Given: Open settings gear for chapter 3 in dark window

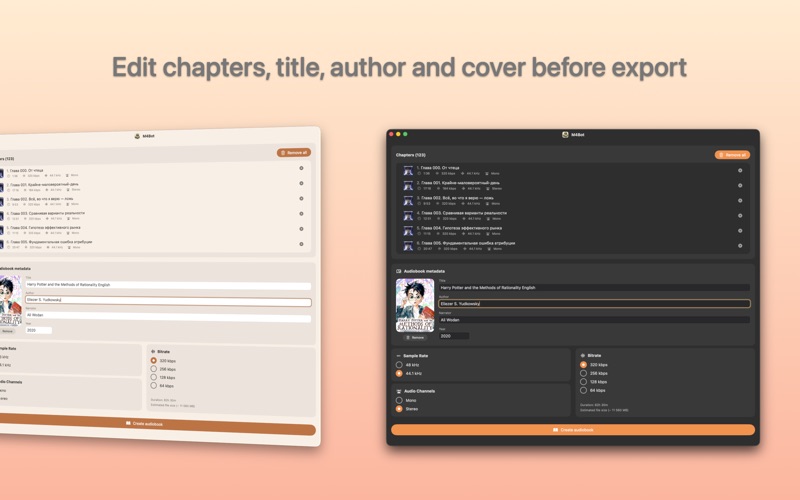Looking at the screenshot, I should coord(740,201).
